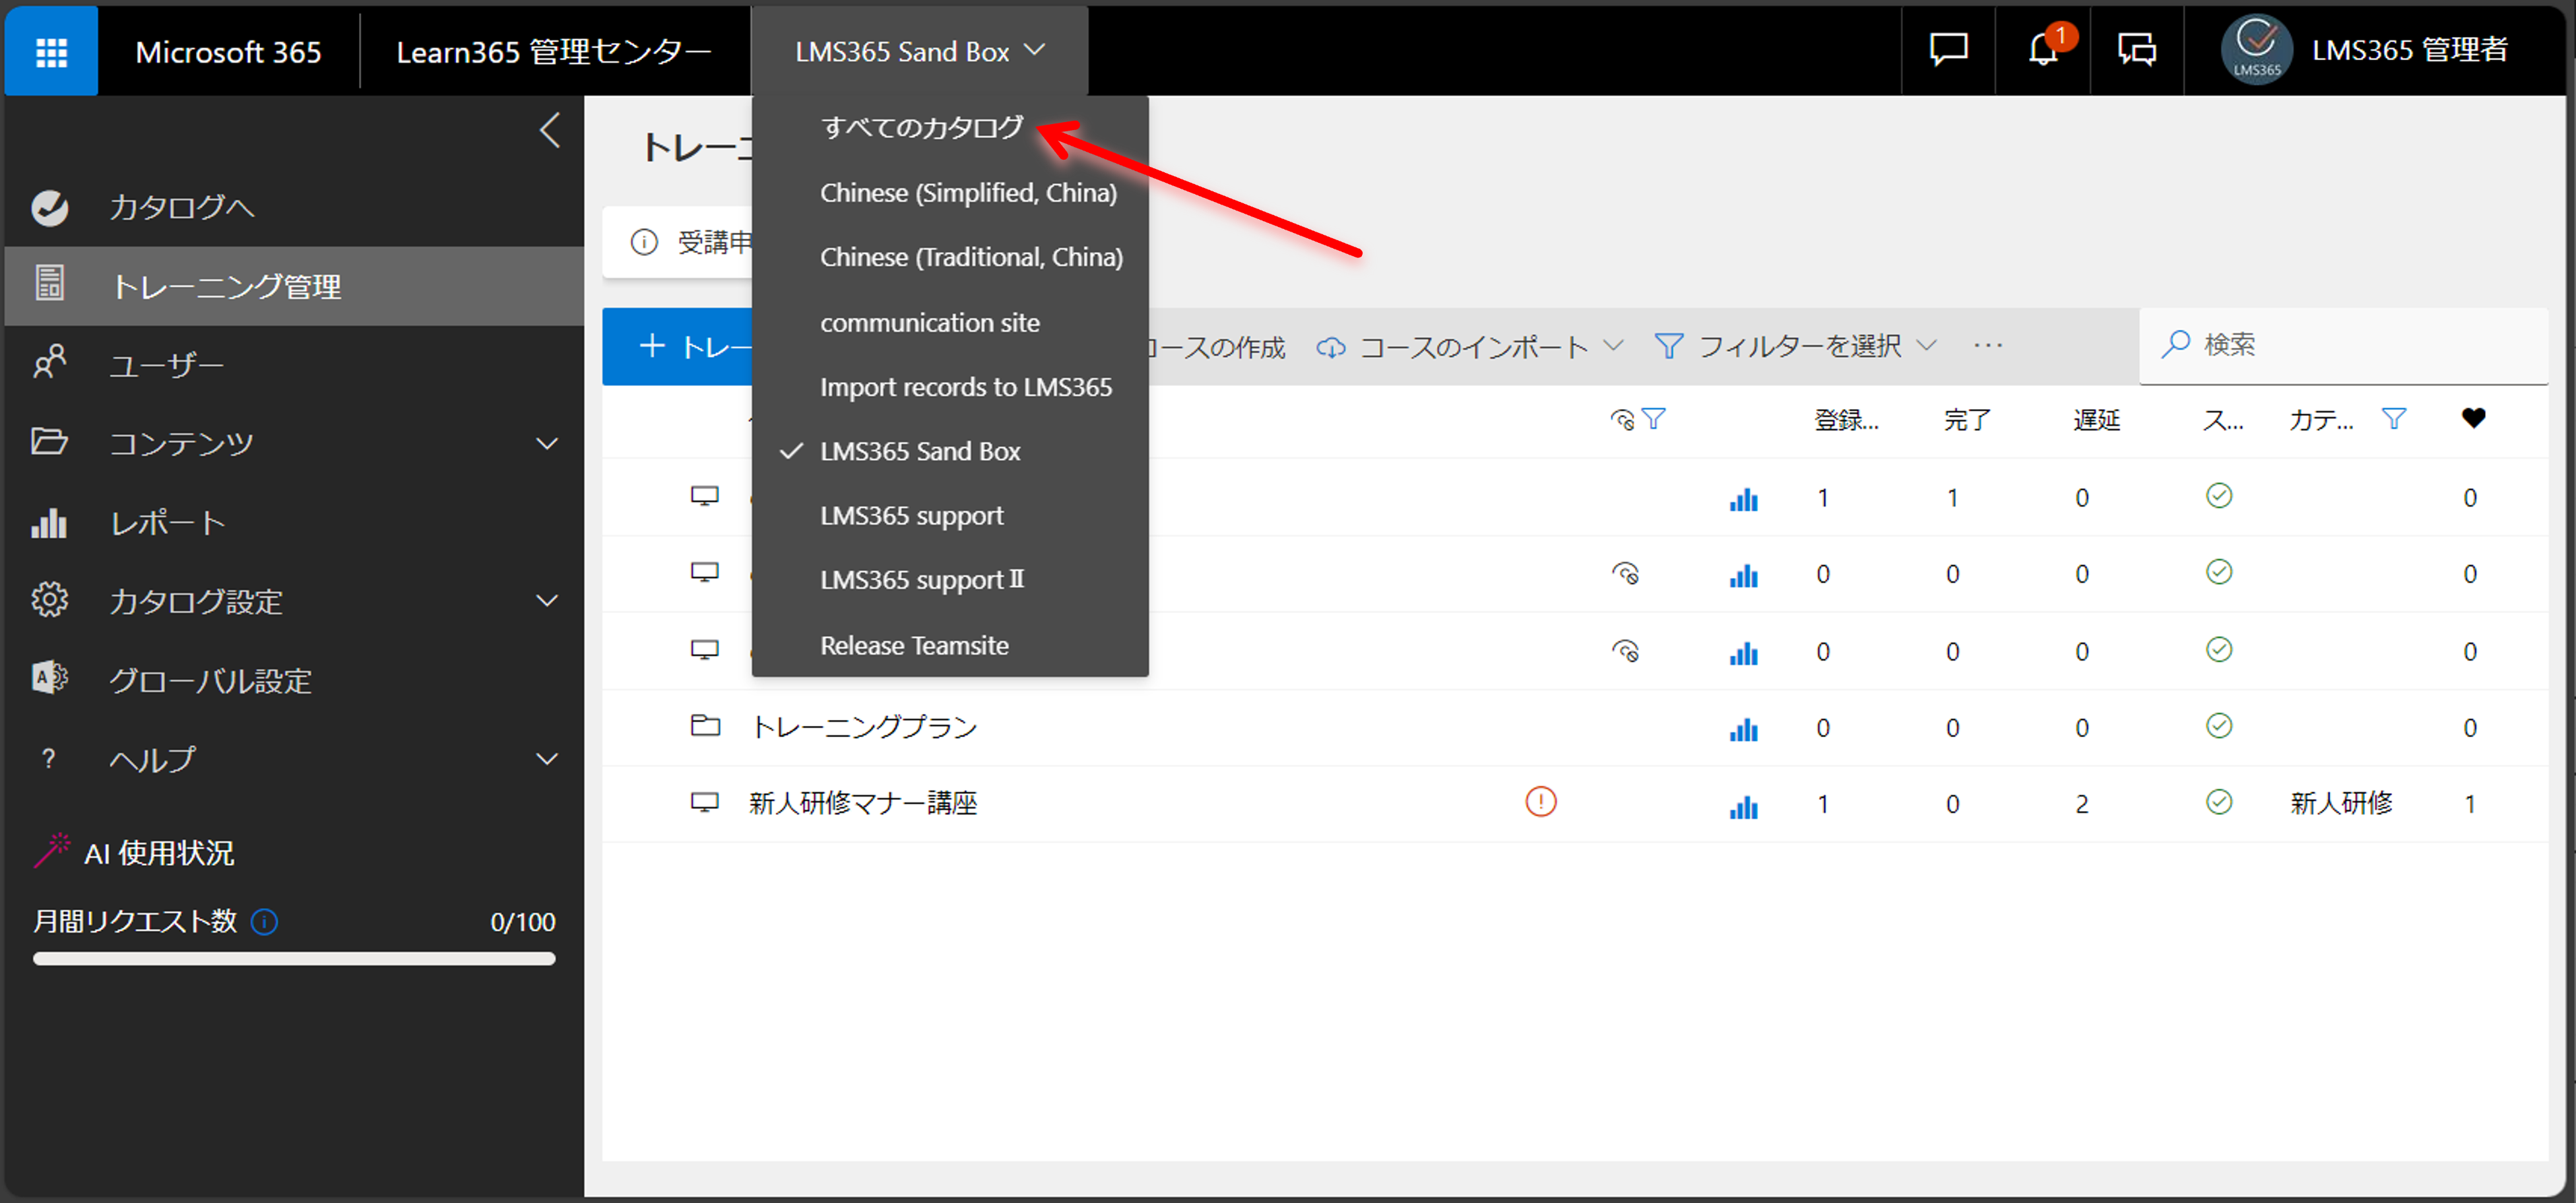The height and width of the screenshot is (1203, 2576).
Task: Sort by the heart favorites column
Action: pos(2473,418)
